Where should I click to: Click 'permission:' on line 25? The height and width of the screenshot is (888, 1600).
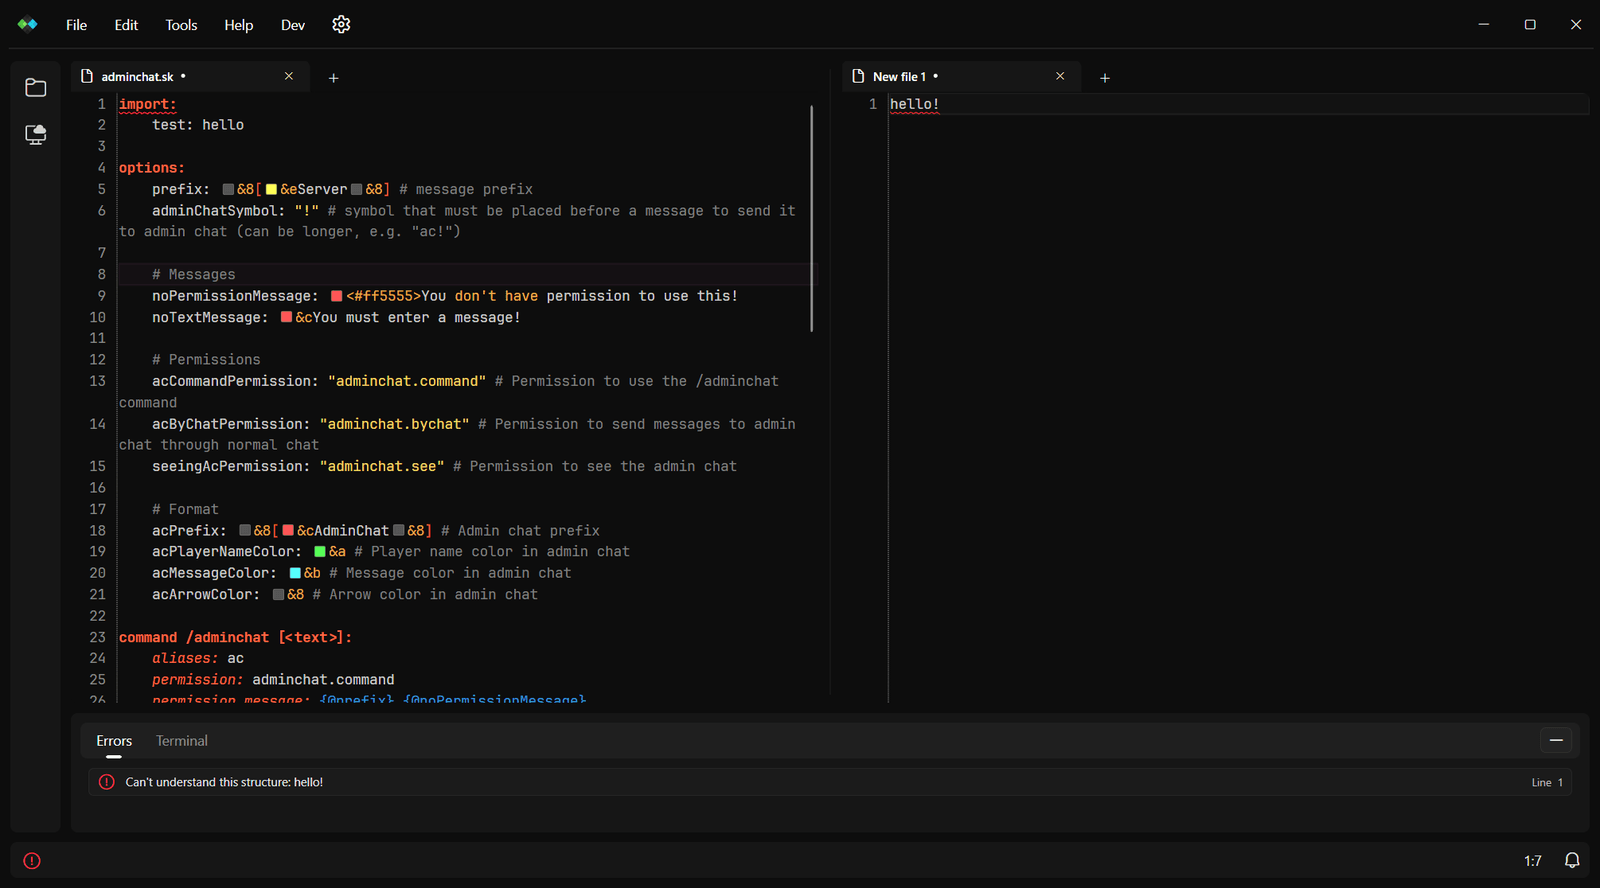(x=198, y=679)
